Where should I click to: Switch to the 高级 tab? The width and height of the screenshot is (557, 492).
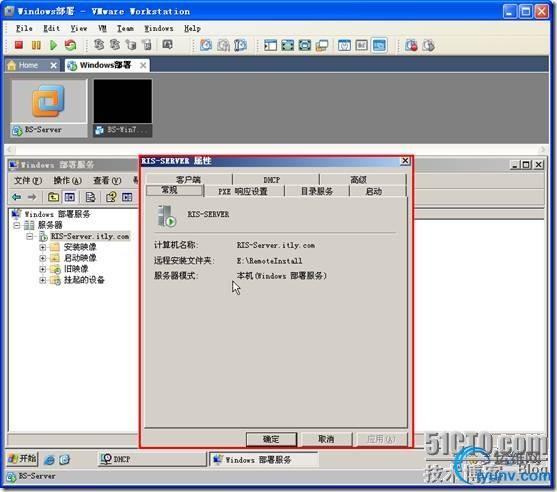359,180
